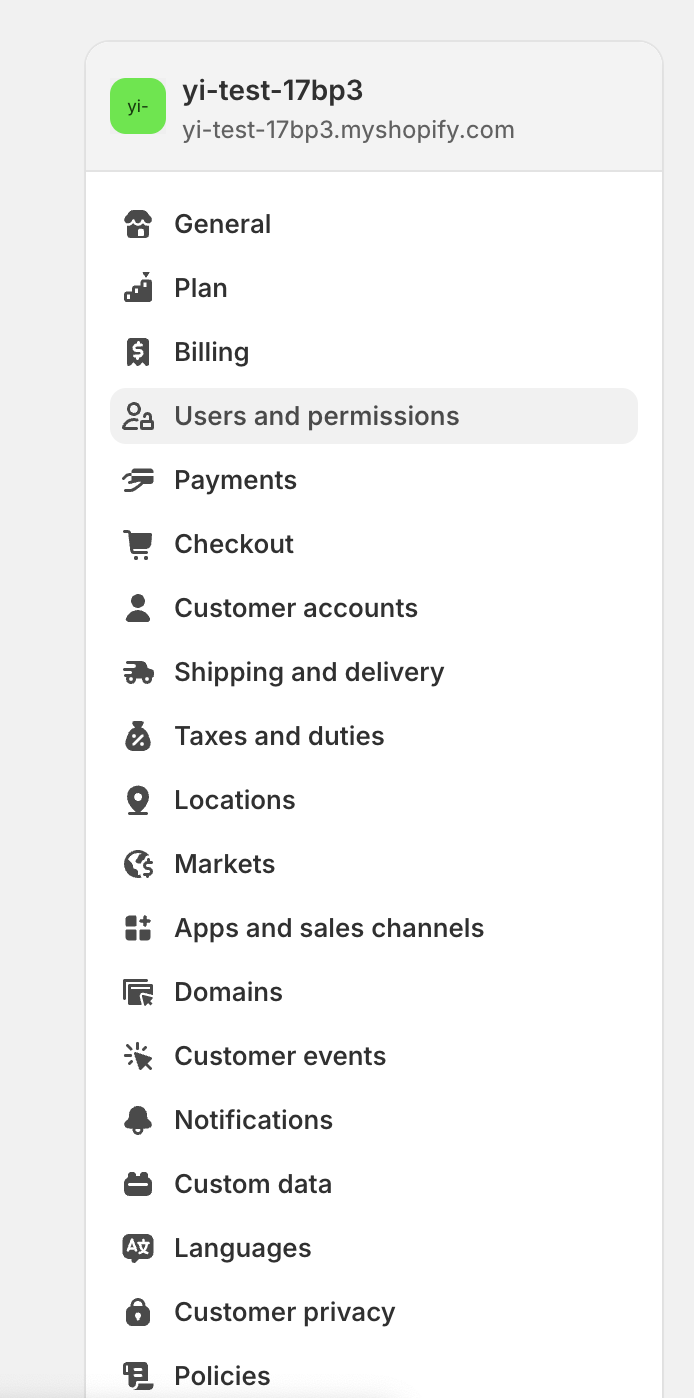The width and height of the screenshot is (694, 1398).
Task: Open the Domains settings page
Action: point(228,992)
